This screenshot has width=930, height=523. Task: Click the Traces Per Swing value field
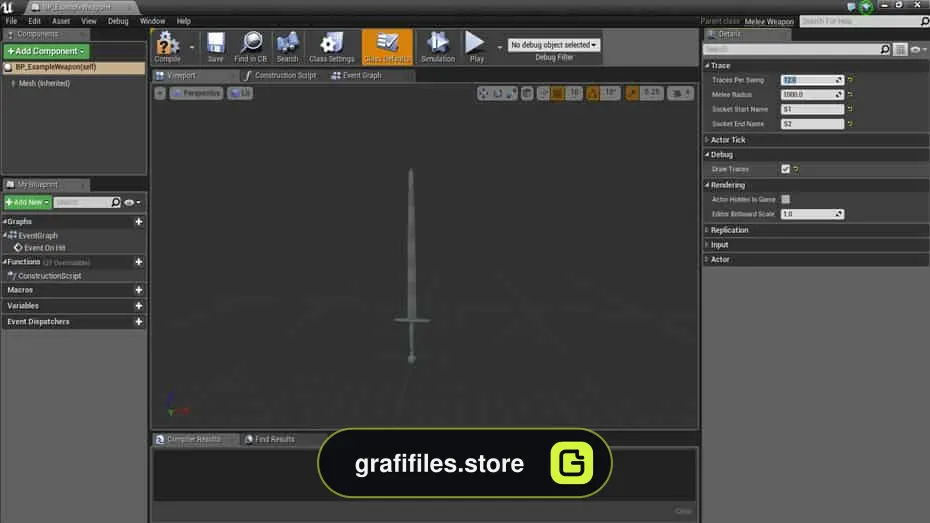(x=812, y=80)
